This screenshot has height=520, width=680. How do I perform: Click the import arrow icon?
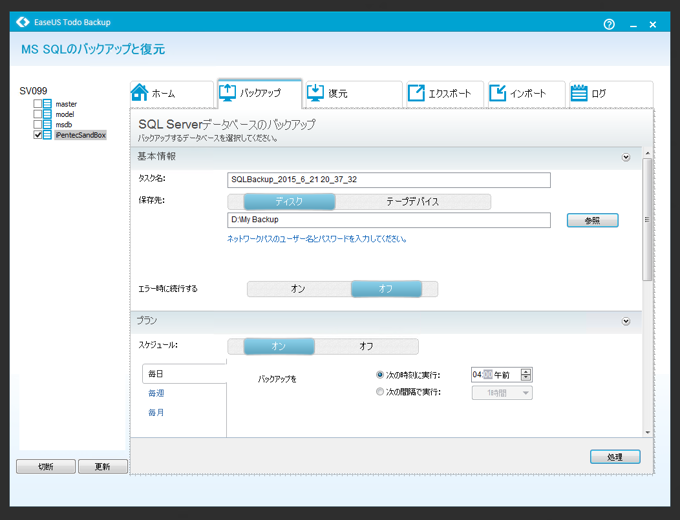[x=497, y=93]
